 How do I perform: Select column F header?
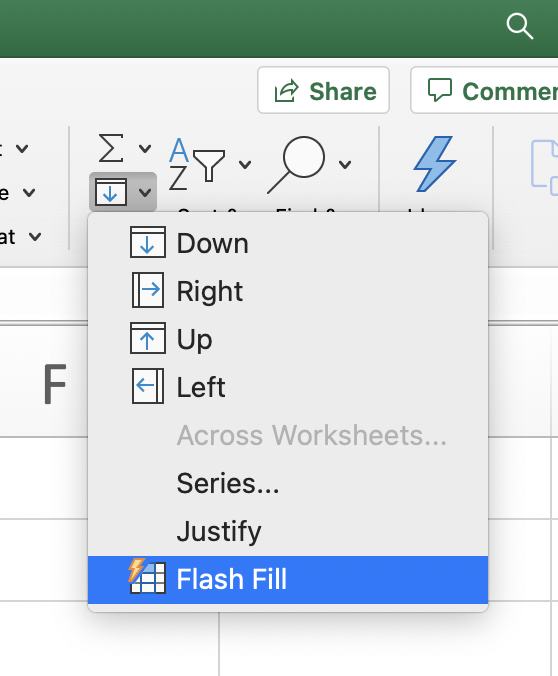pyautogui.click(x=55, y=384)
